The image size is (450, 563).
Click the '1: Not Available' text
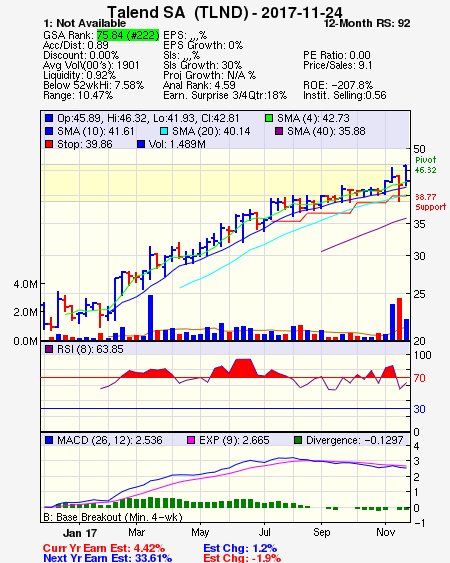point(84,23)
